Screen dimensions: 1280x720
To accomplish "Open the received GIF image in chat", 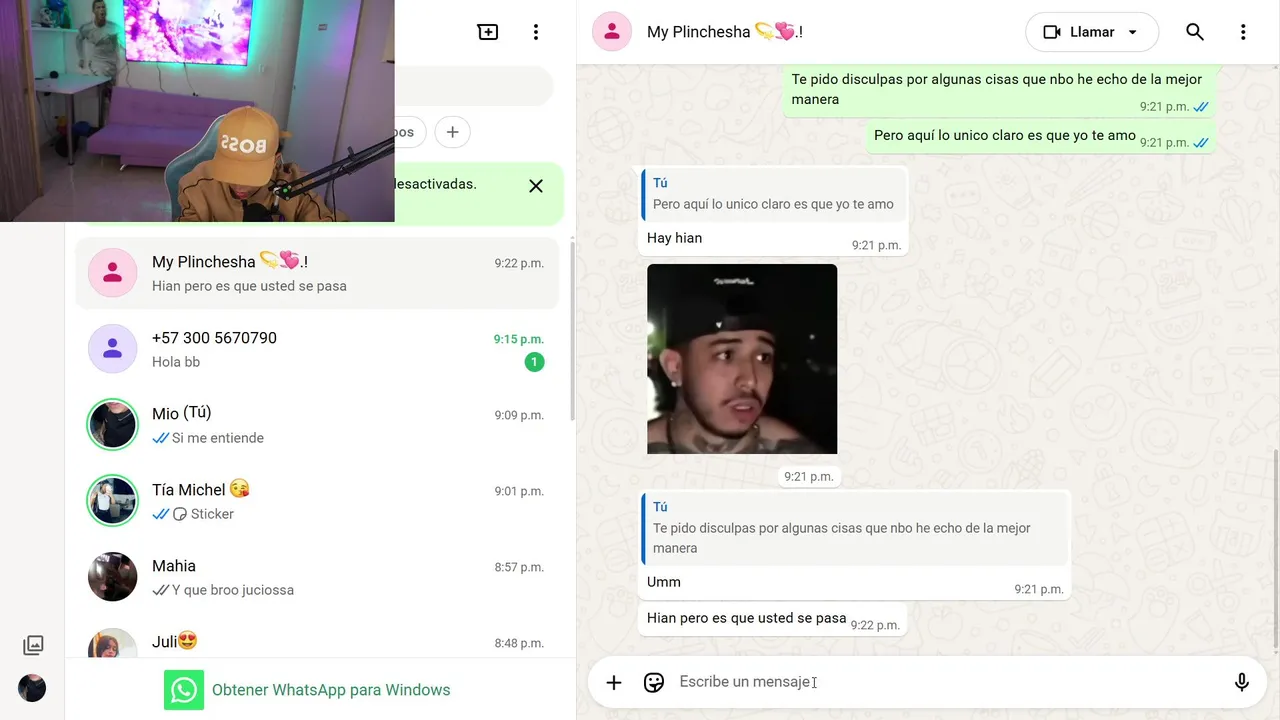I will (742, 359).
